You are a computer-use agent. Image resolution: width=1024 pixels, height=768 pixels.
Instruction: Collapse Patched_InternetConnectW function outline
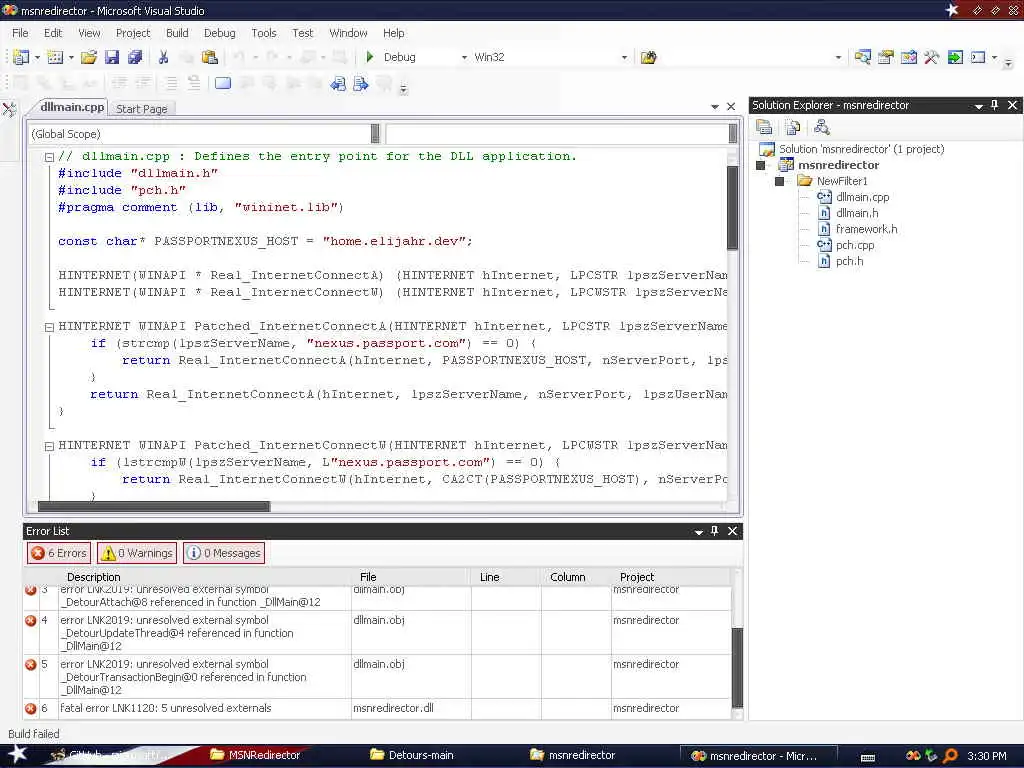tap(49, 446)
